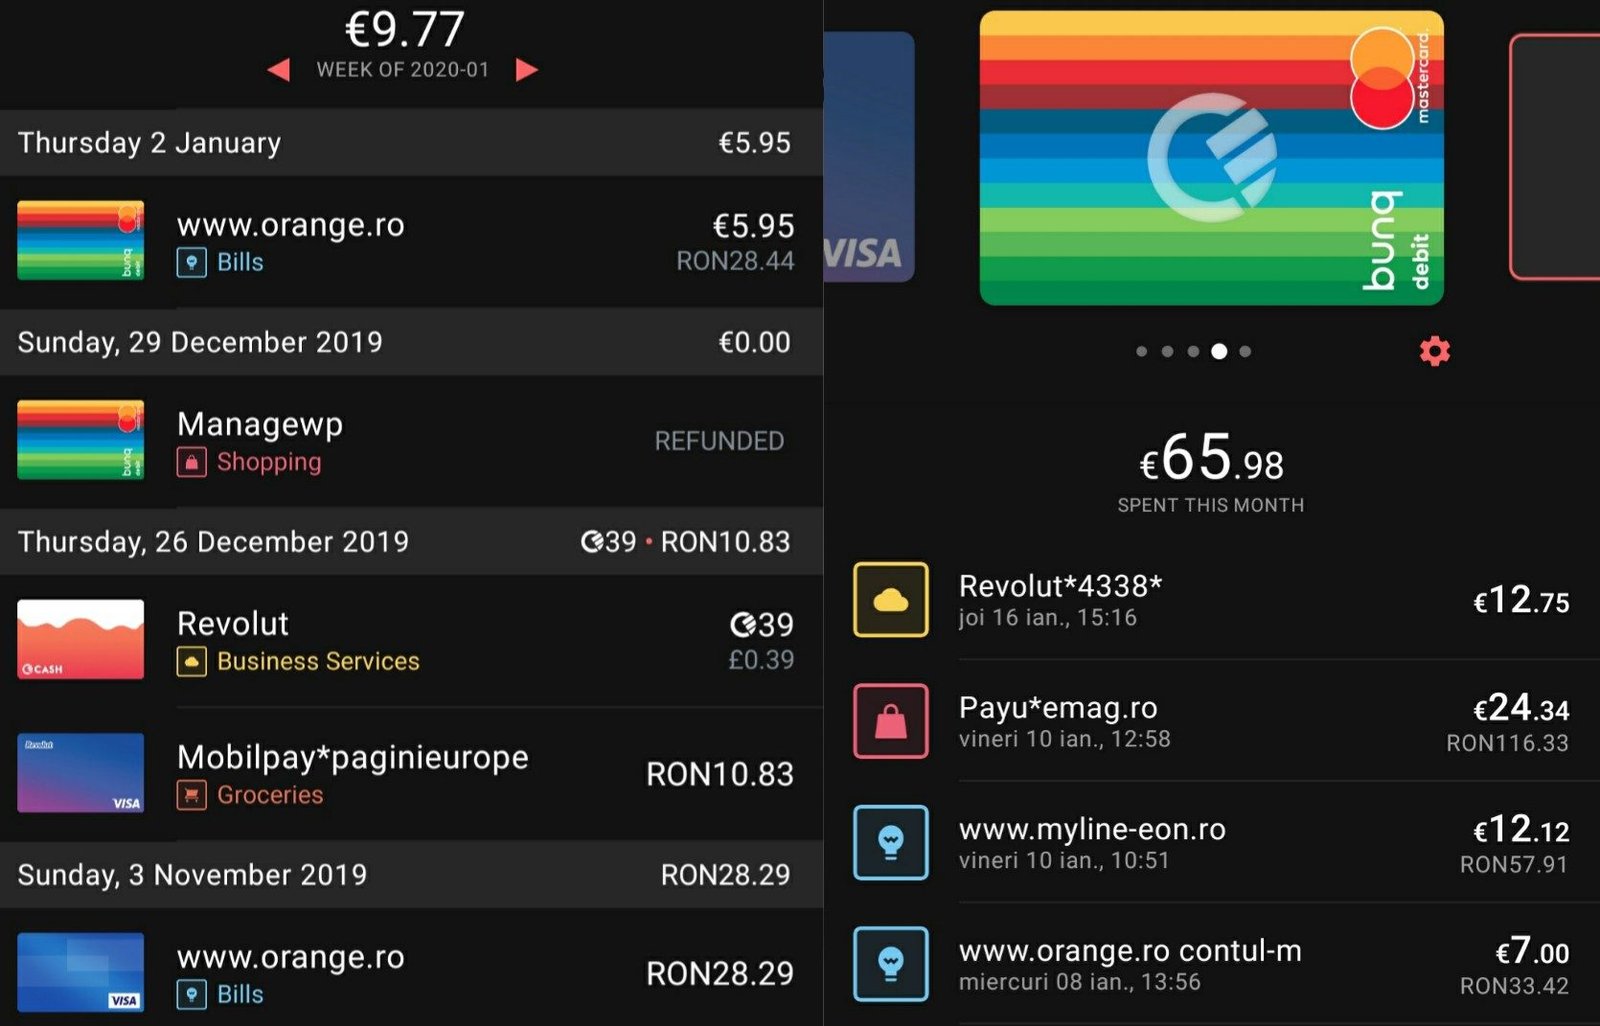1600x1026 pixels.
Task: Tap the Groceries cart icon under Mobilpay*paginieurope
Action: coord(191,795)
